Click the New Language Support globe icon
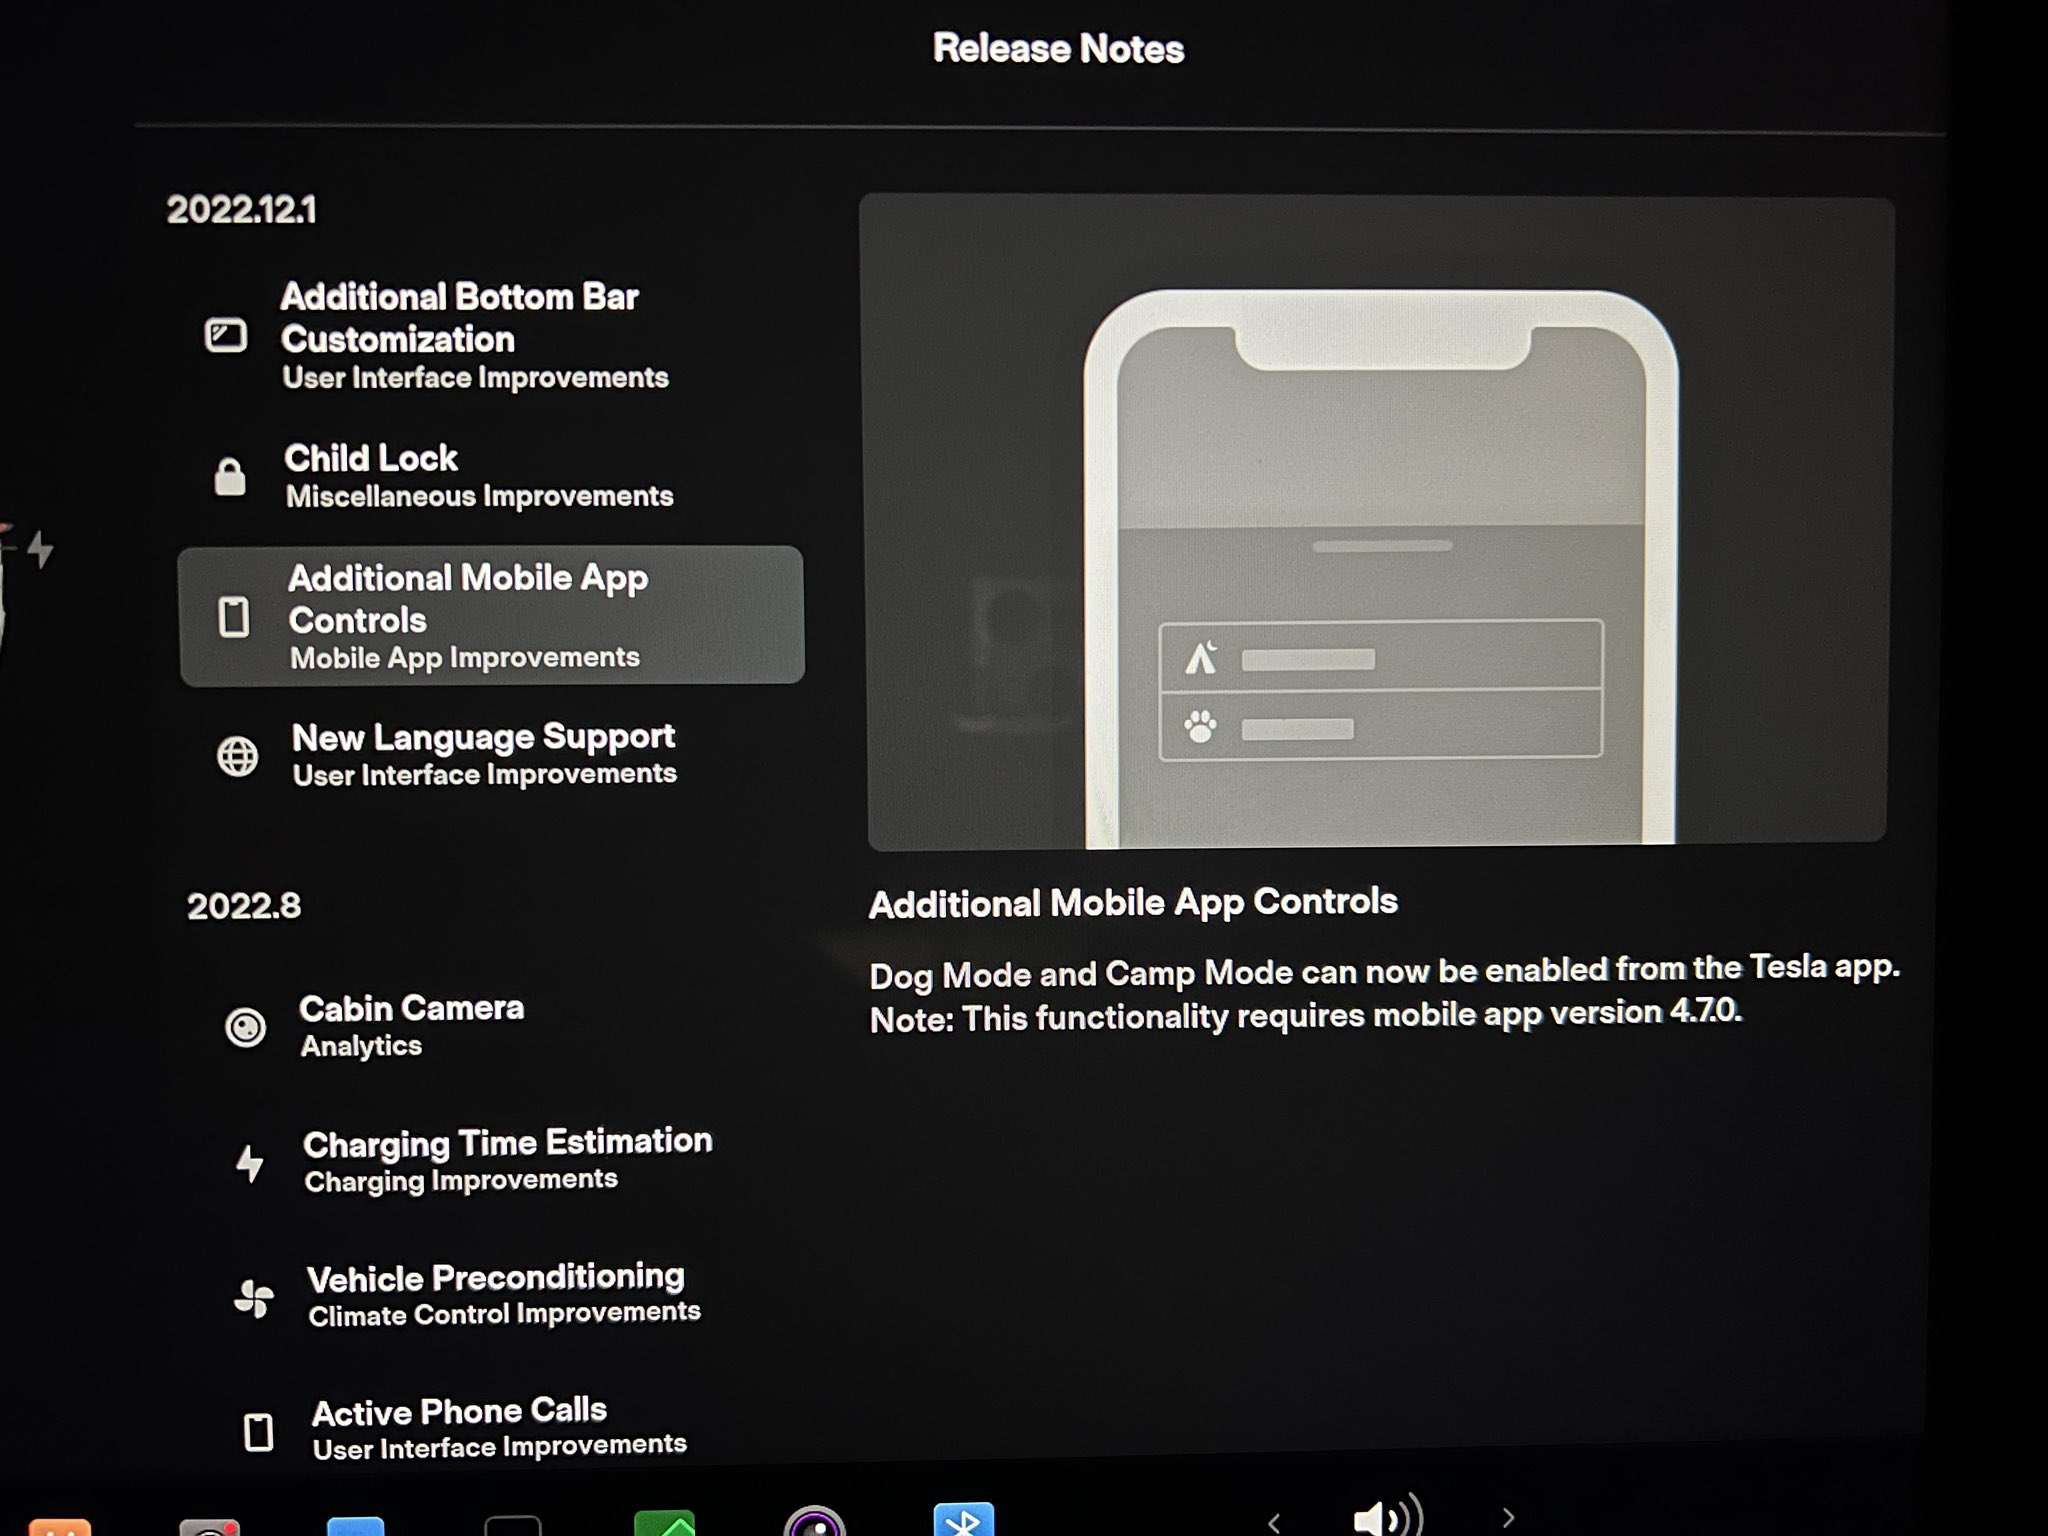2048x1536 pixels. pyautogui.click(x=238, y=757)
